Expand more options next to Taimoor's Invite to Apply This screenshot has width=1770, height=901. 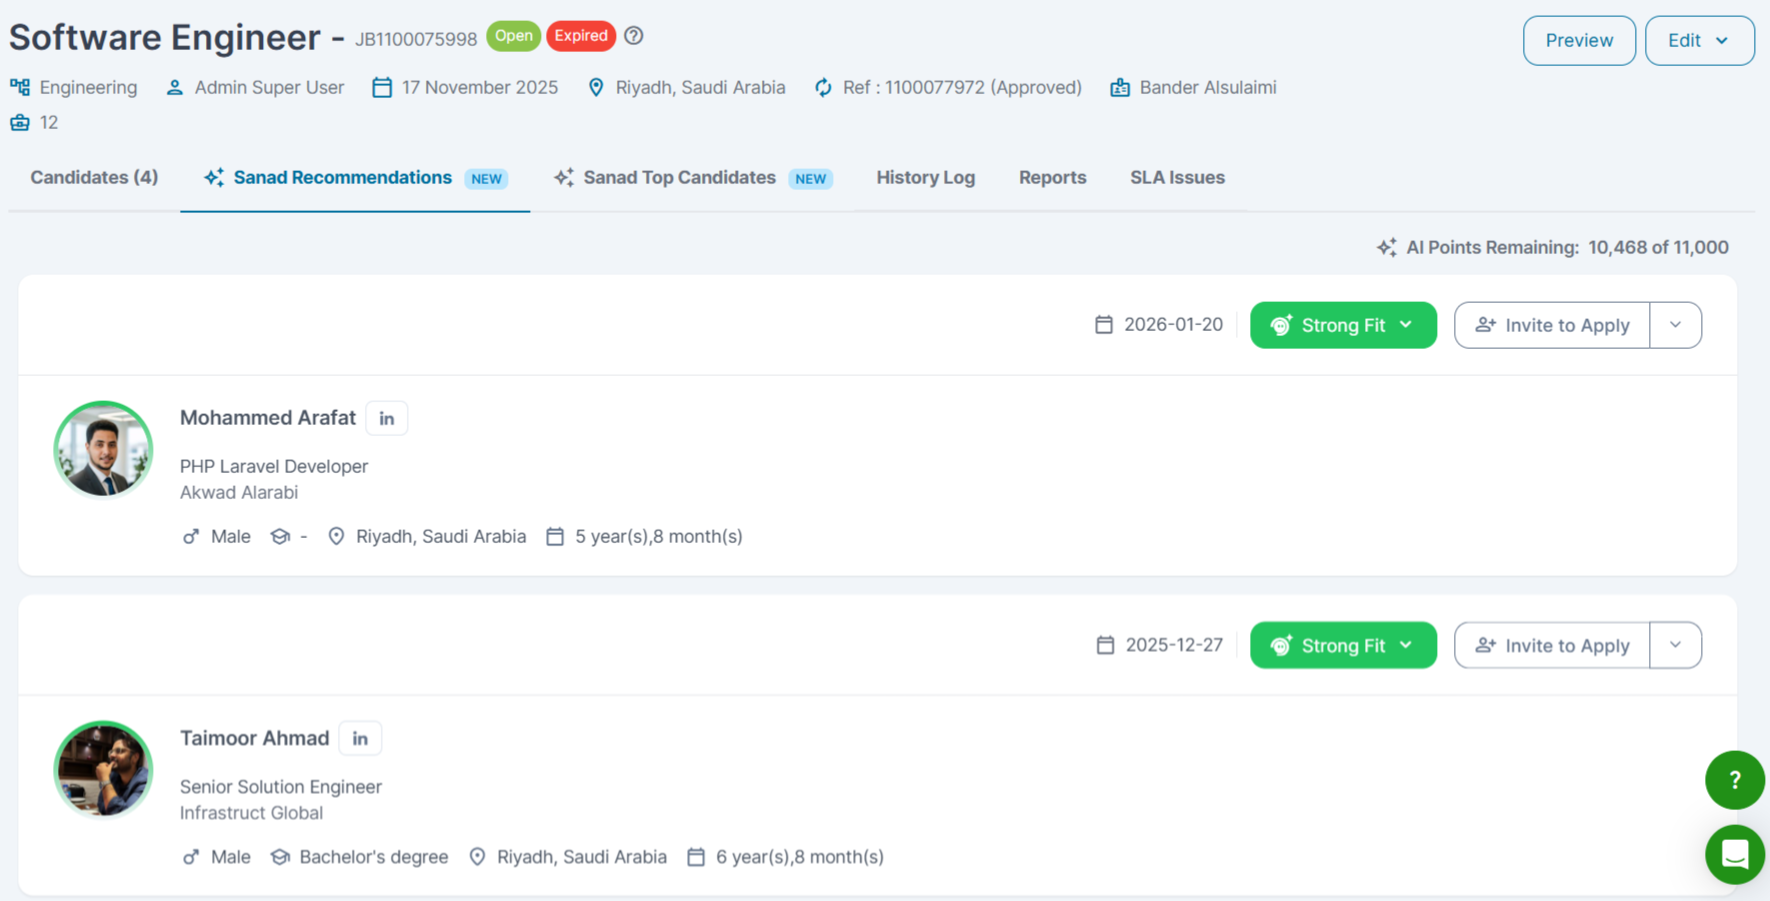[x=1675, y=646]
